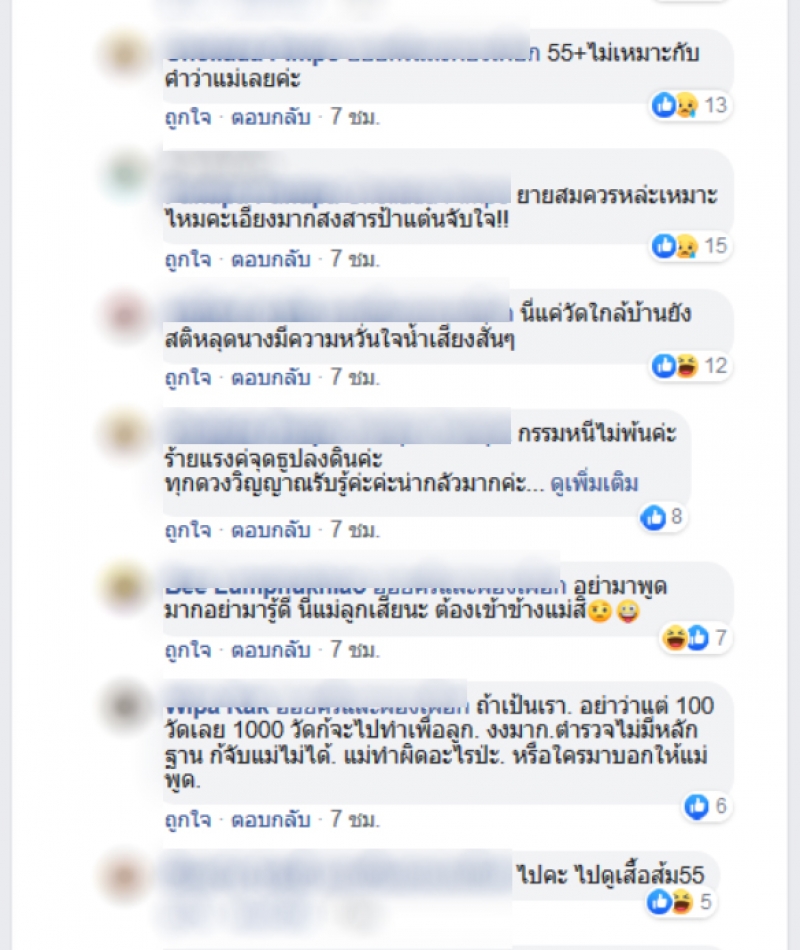The width and height of the screenshot is (800, 950).
Task: Expand comment via ดูเพิ่มเติม link
Action: coord(595,483)
